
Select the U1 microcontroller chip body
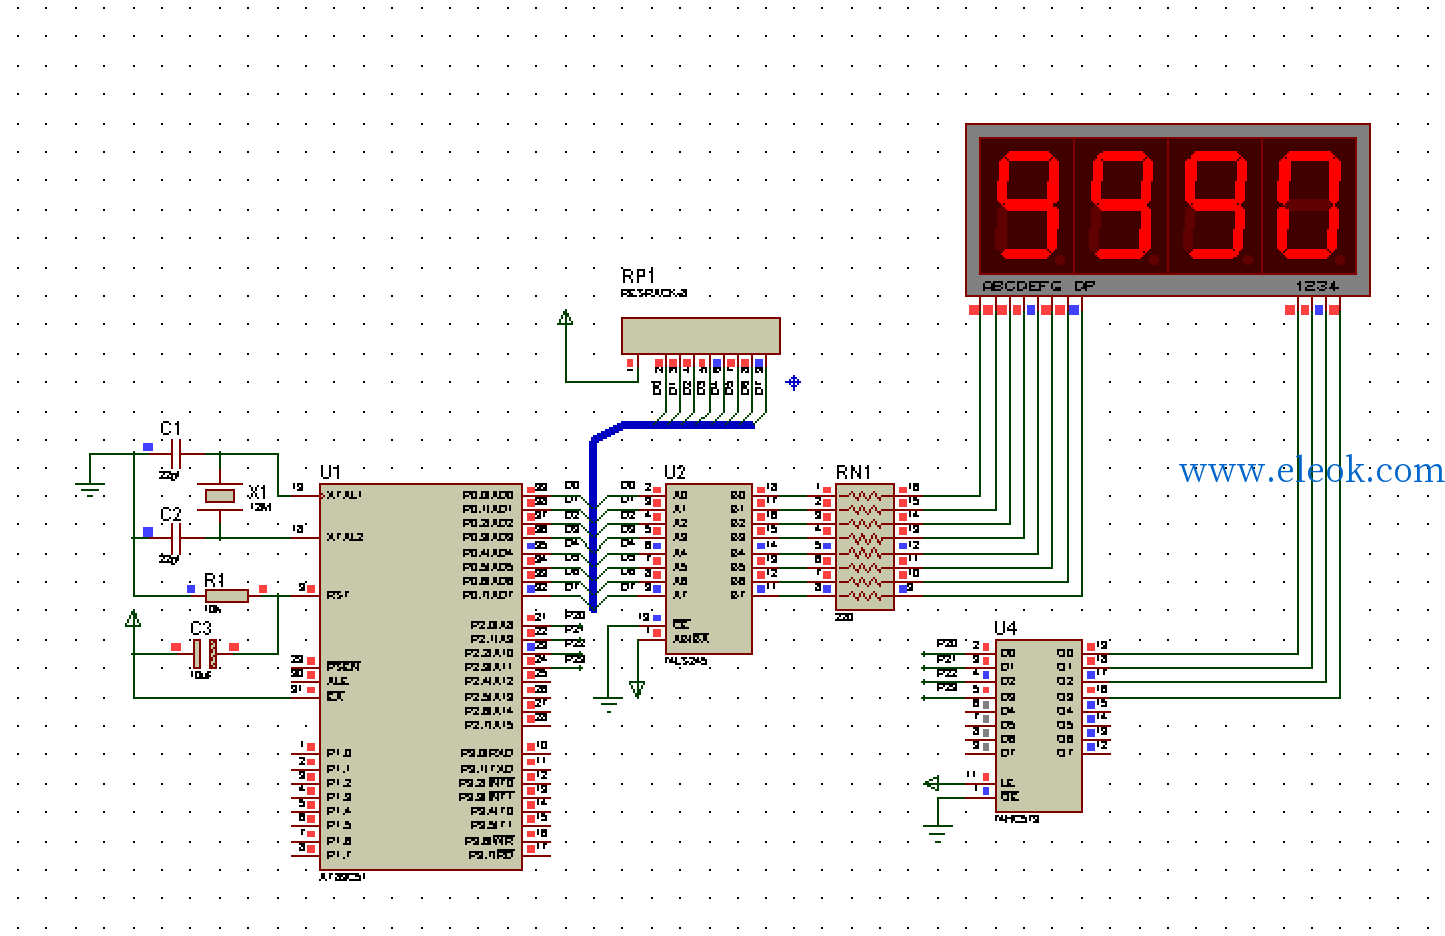click(x=421, y=677)
